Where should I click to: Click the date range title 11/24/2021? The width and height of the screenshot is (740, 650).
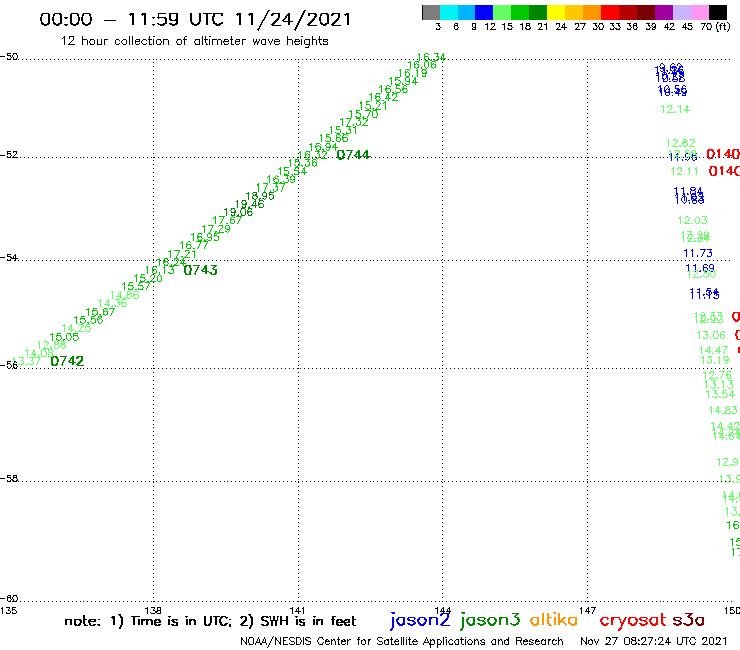(293, 19)
